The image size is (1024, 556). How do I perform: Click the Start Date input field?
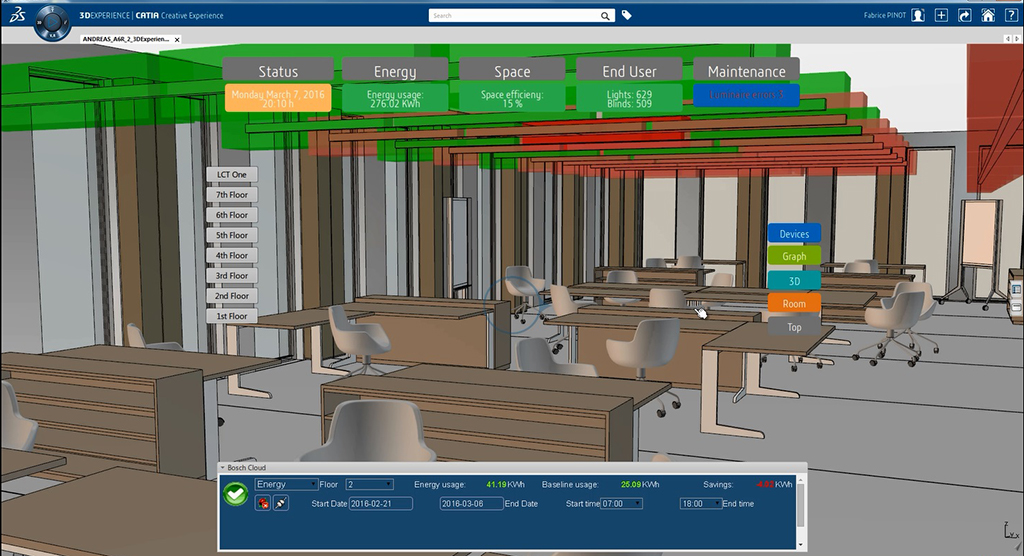[x=380, y=504]
